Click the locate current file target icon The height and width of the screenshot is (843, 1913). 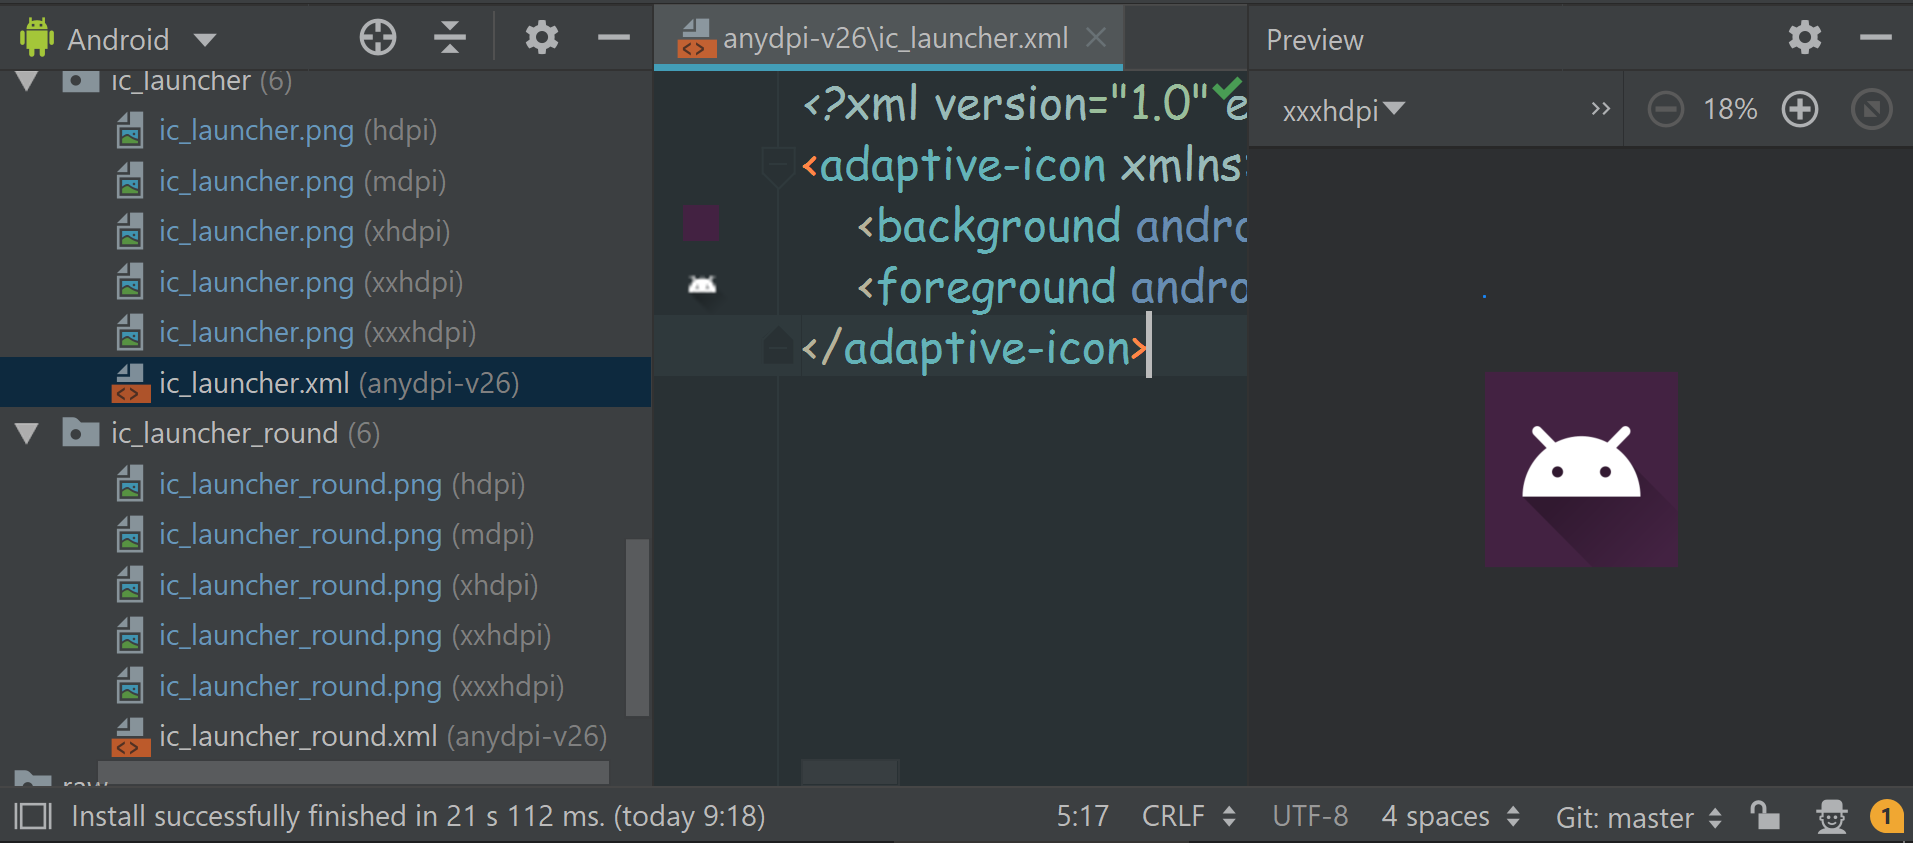(378, 38)
